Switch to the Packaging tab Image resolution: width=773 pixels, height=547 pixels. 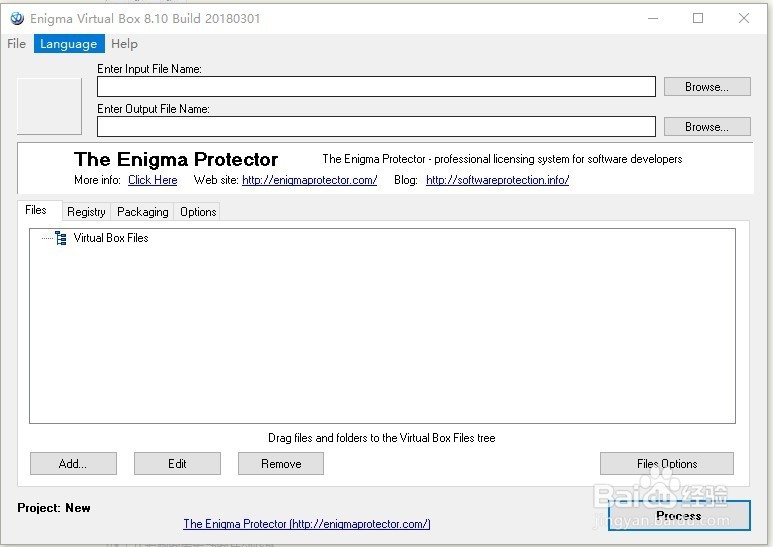click(142, 212)
